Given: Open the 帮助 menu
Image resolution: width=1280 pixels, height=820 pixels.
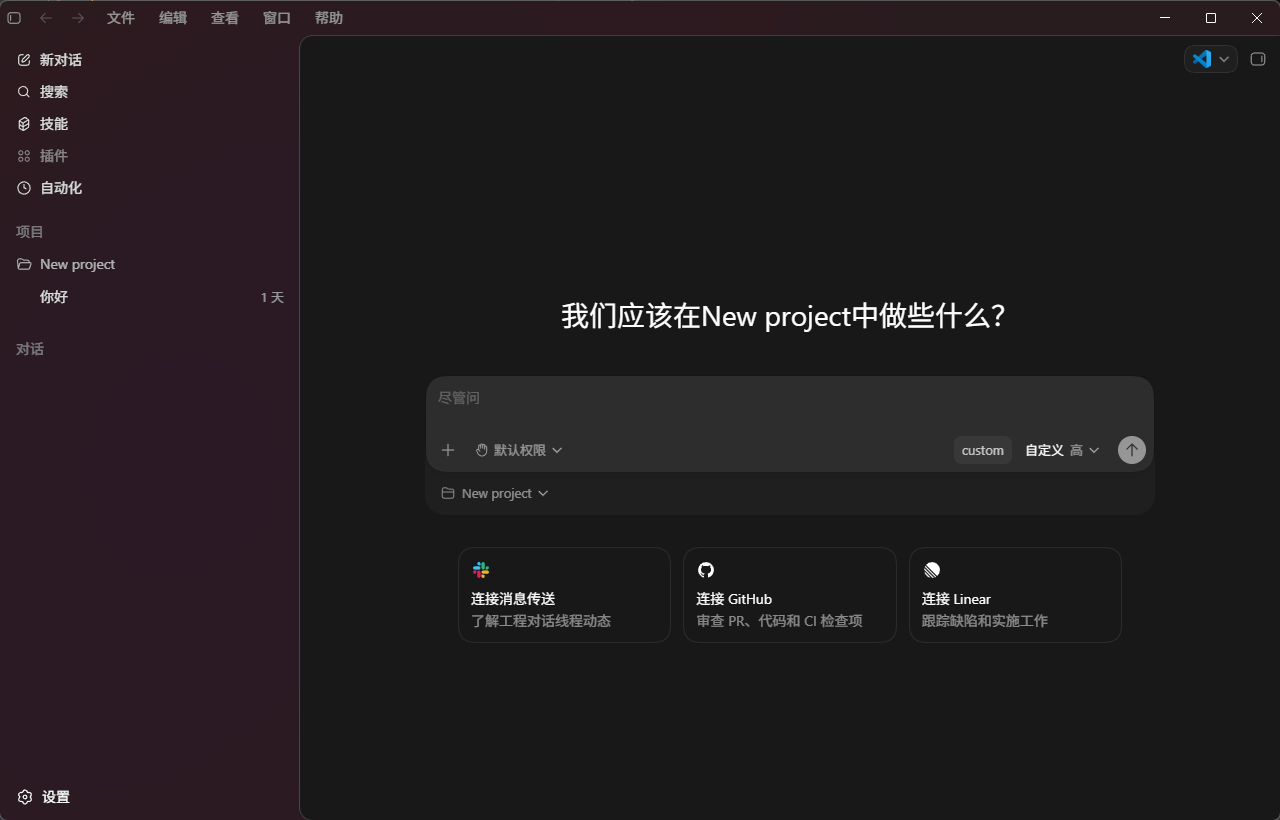Looking at the screenshot, I should coord(329,18).
